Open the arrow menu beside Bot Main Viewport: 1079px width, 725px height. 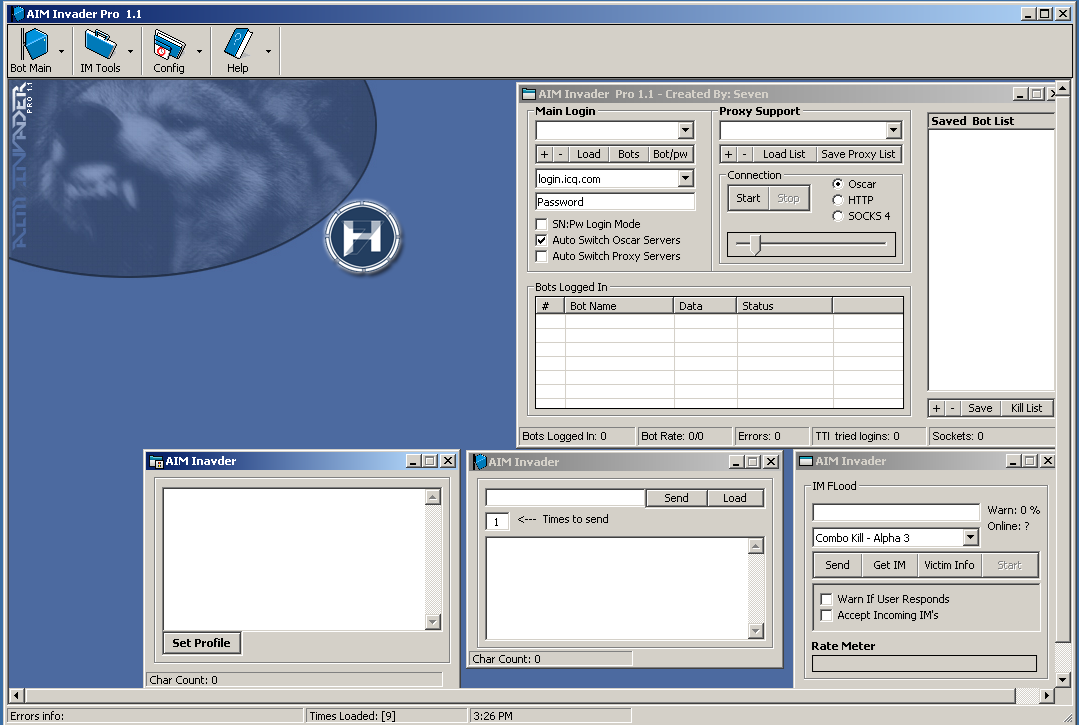click(62, 51)
